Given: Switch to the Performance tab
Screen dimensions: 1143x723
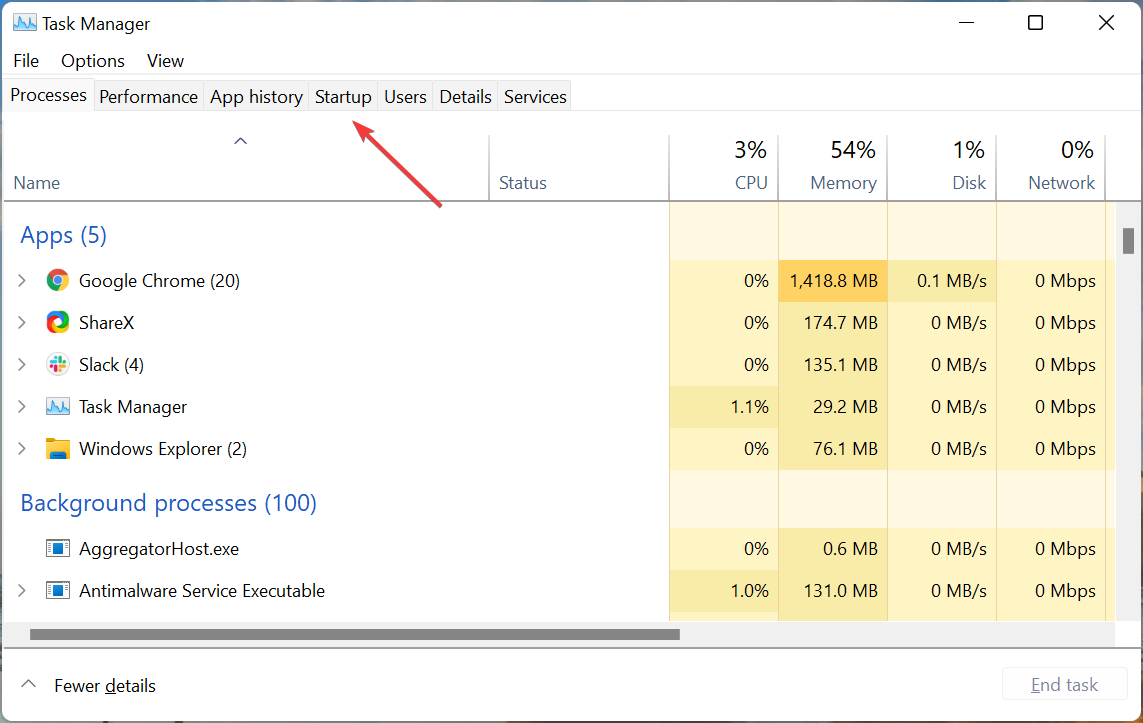Looking at the screenshot, I should 149,97.
